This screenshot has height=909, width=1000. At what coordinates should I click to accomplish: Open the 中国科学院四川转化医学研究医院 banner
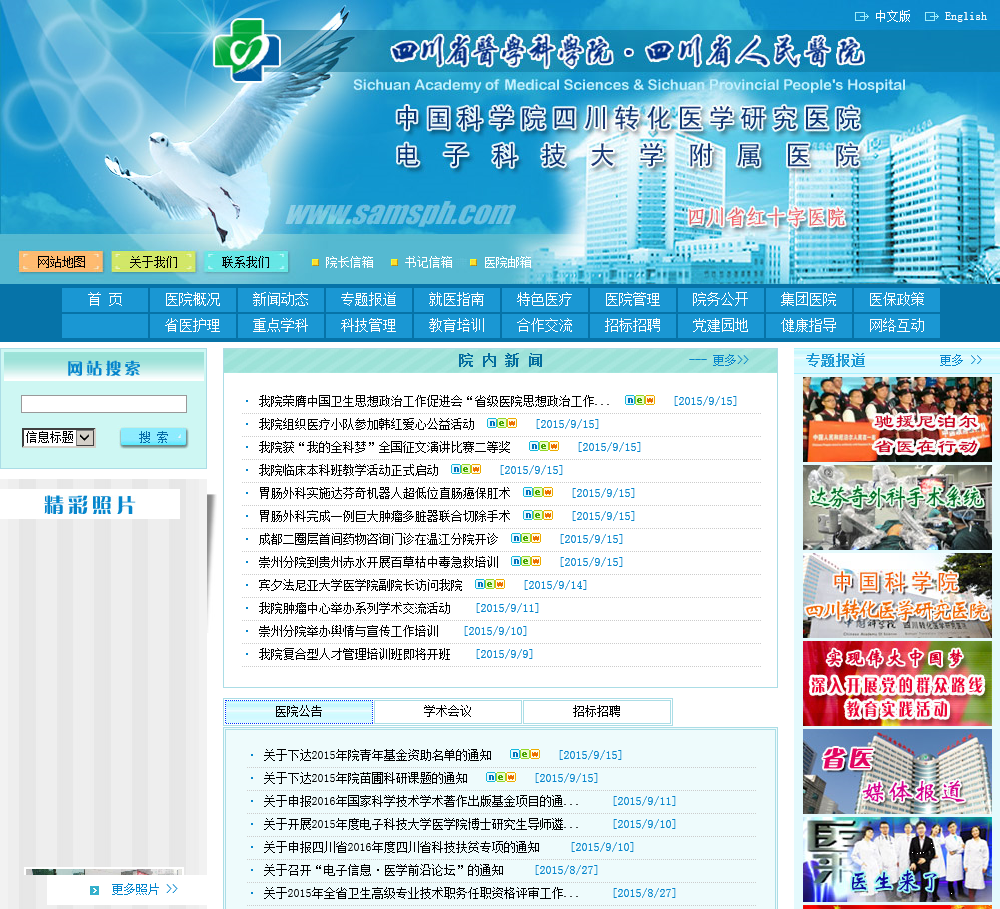[897, 595]
